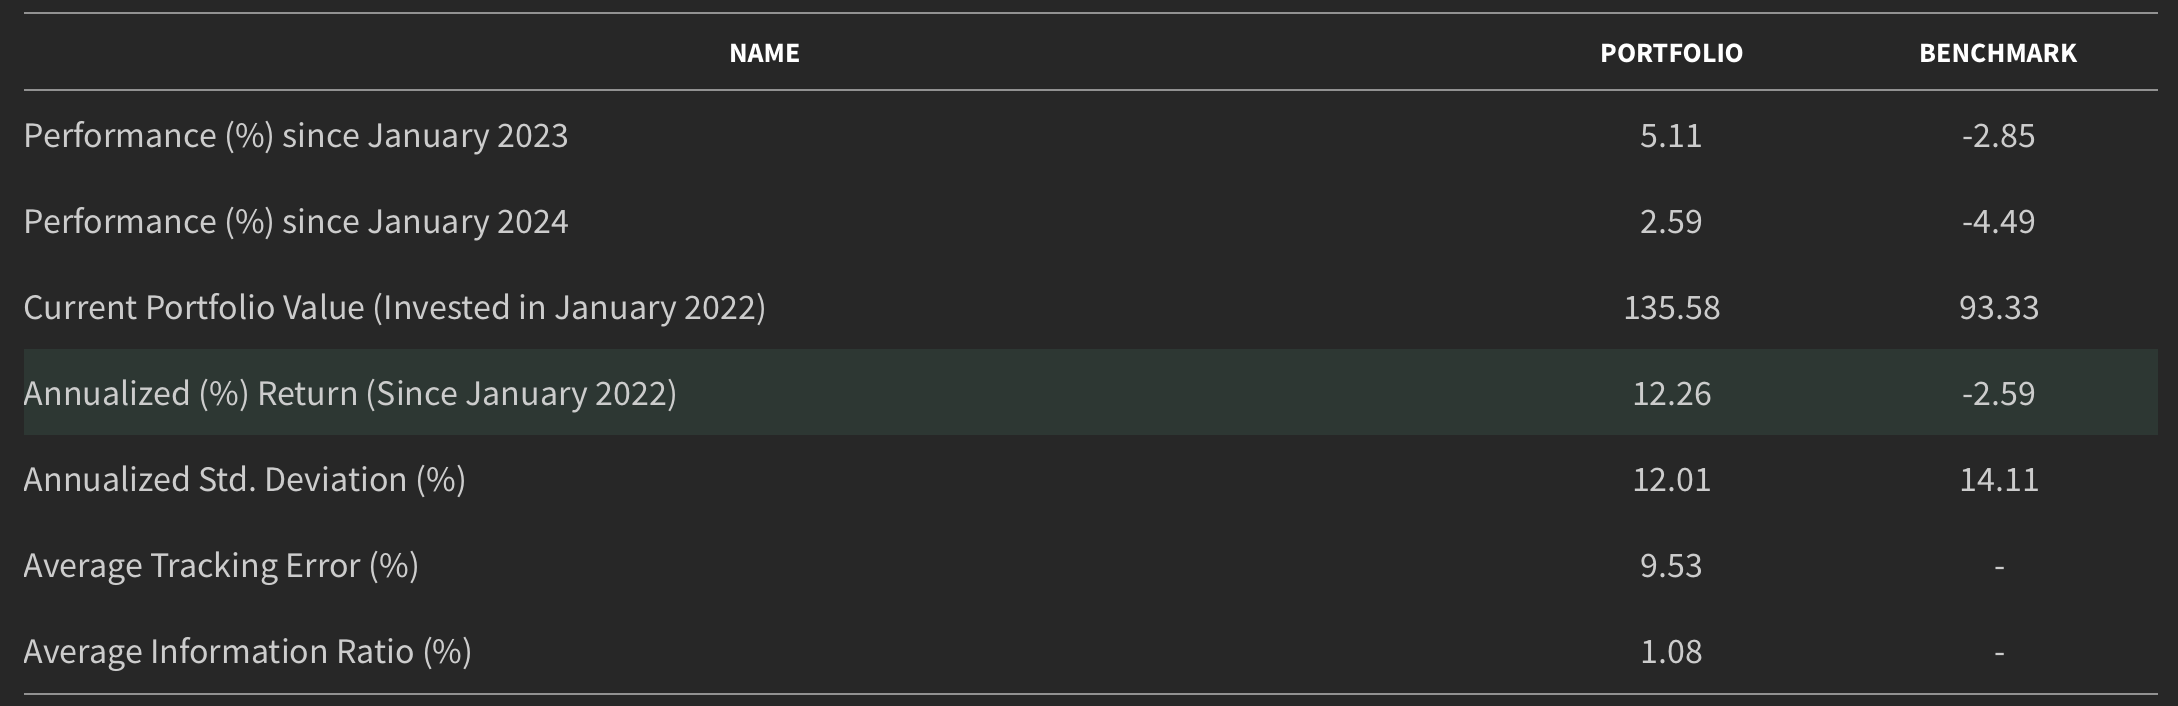Click the portfolio value 135.58
The width and height of the screenshot is (2178, 706).
point(1671,308)
